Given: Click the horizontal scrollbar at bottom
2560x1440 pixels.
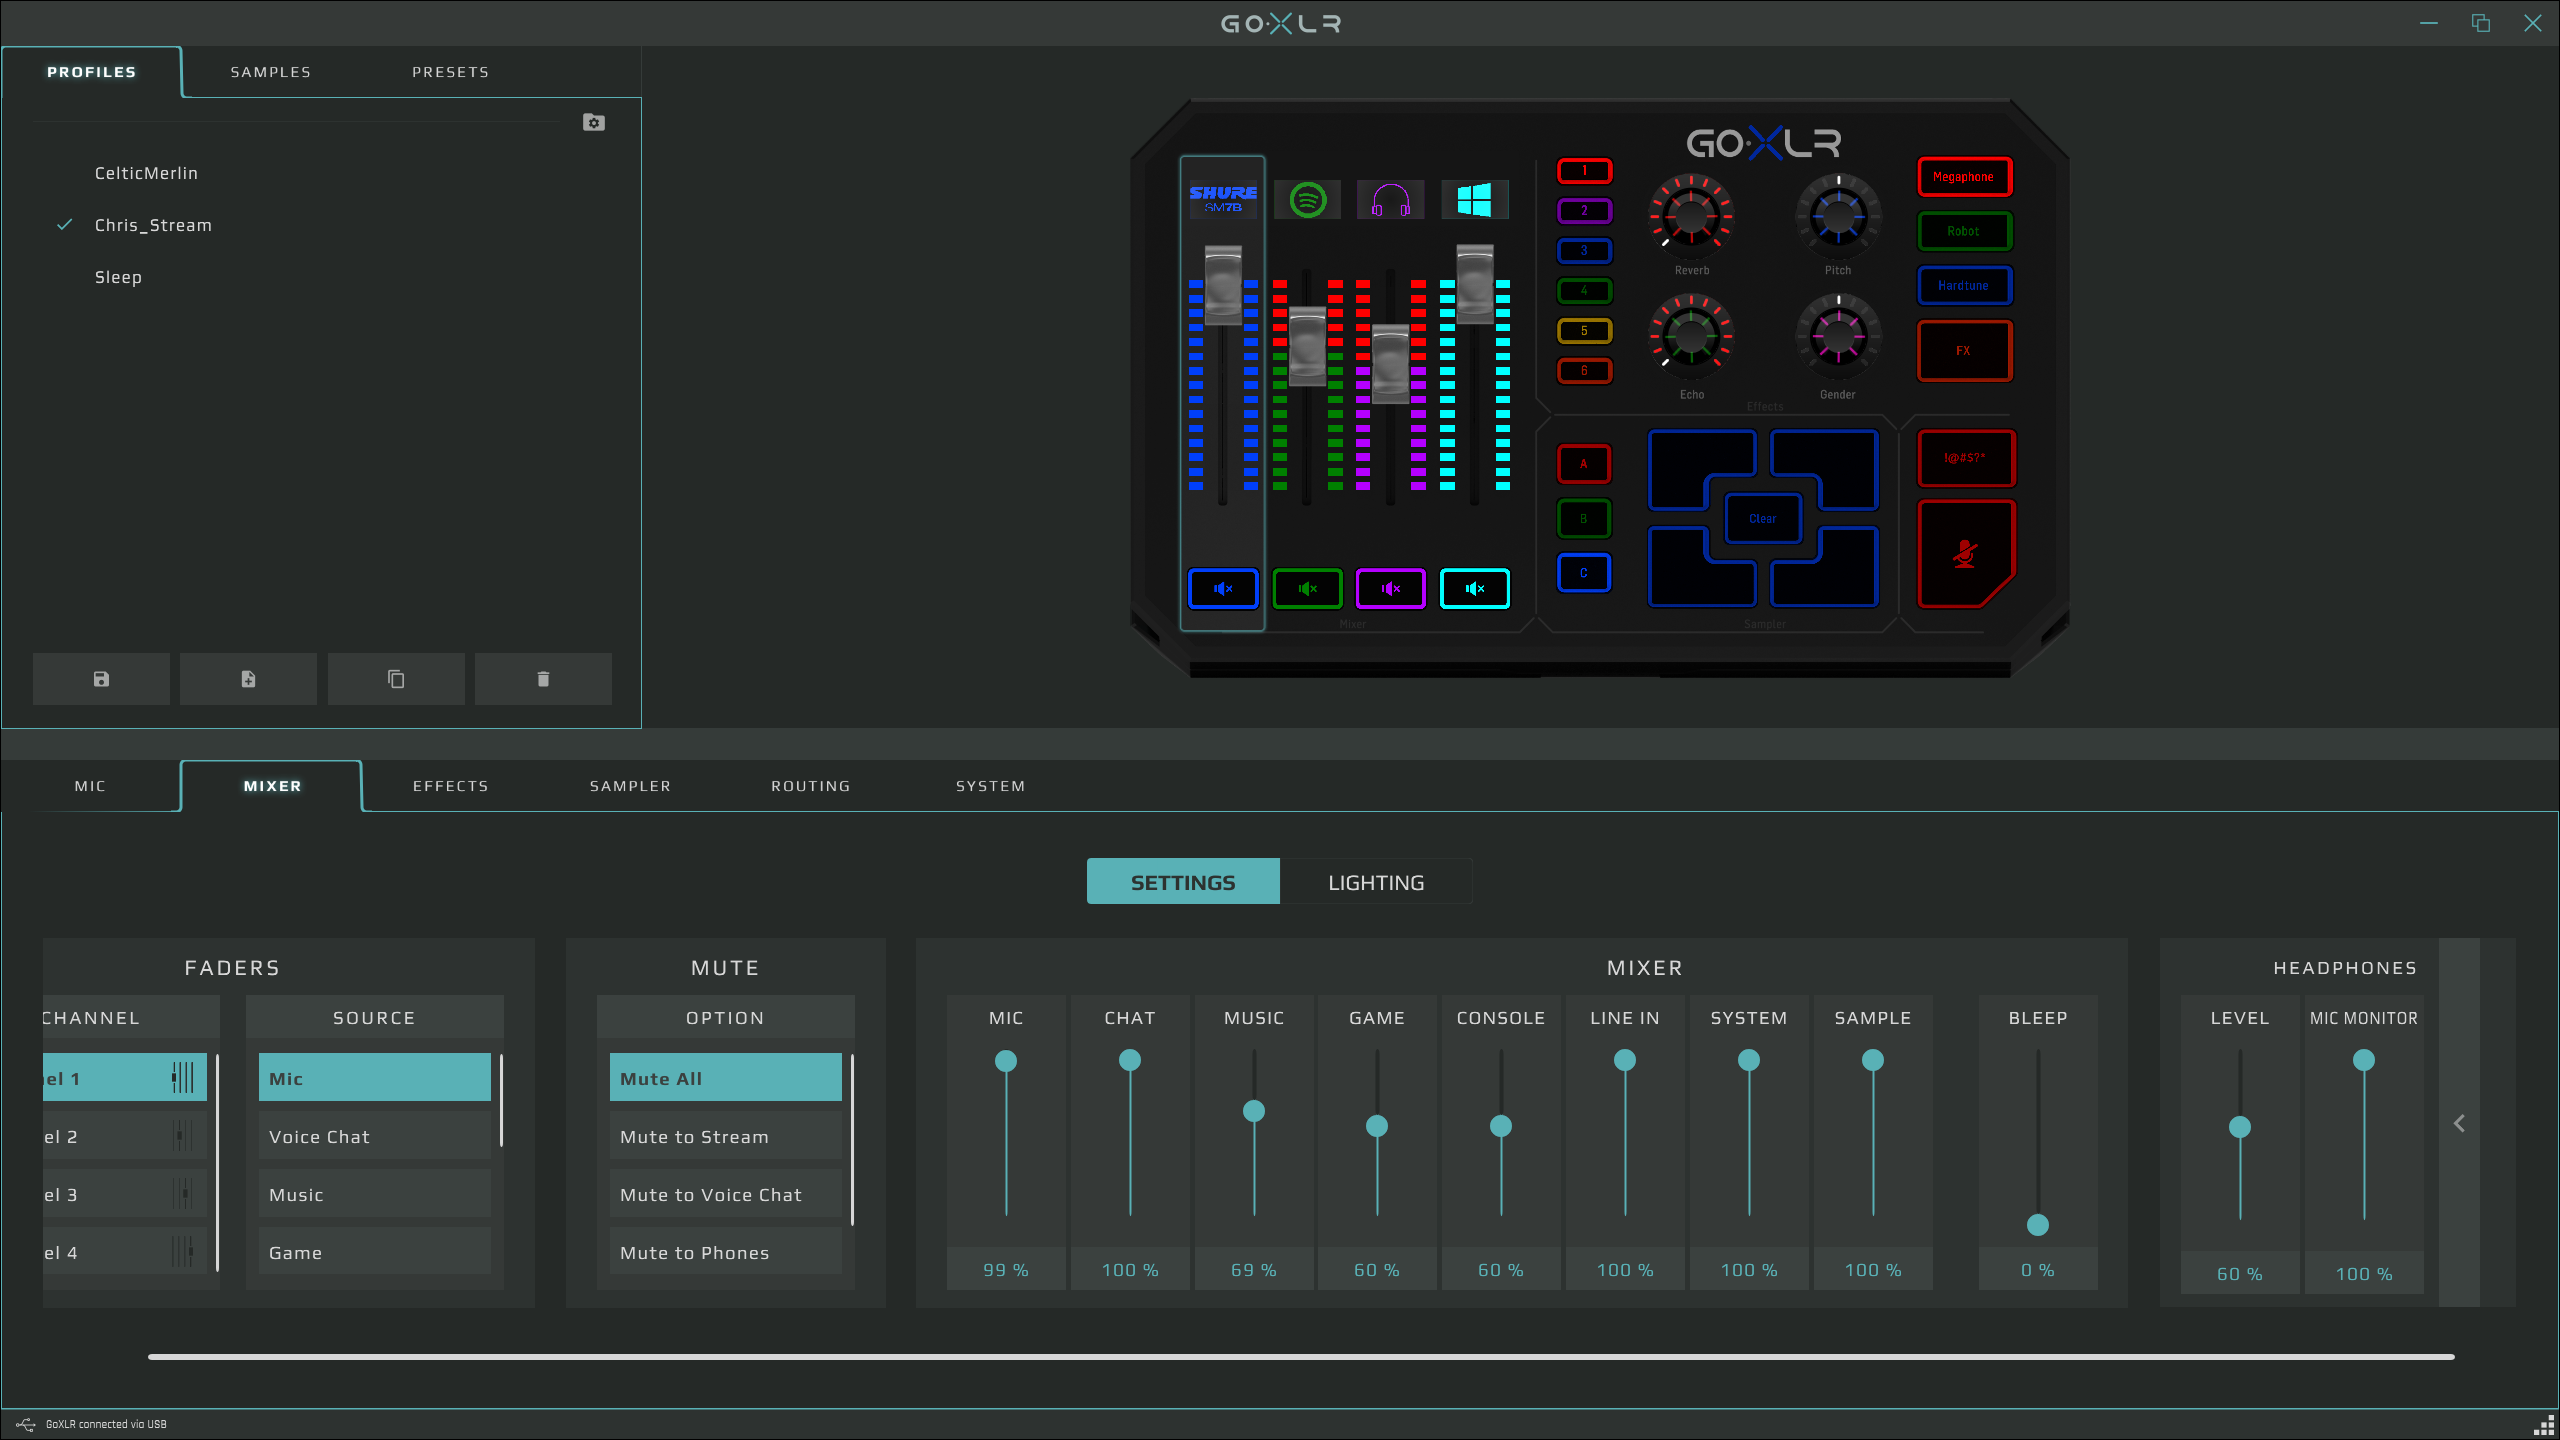Looking at the screenshot, I should [x=1301, y=1357].
